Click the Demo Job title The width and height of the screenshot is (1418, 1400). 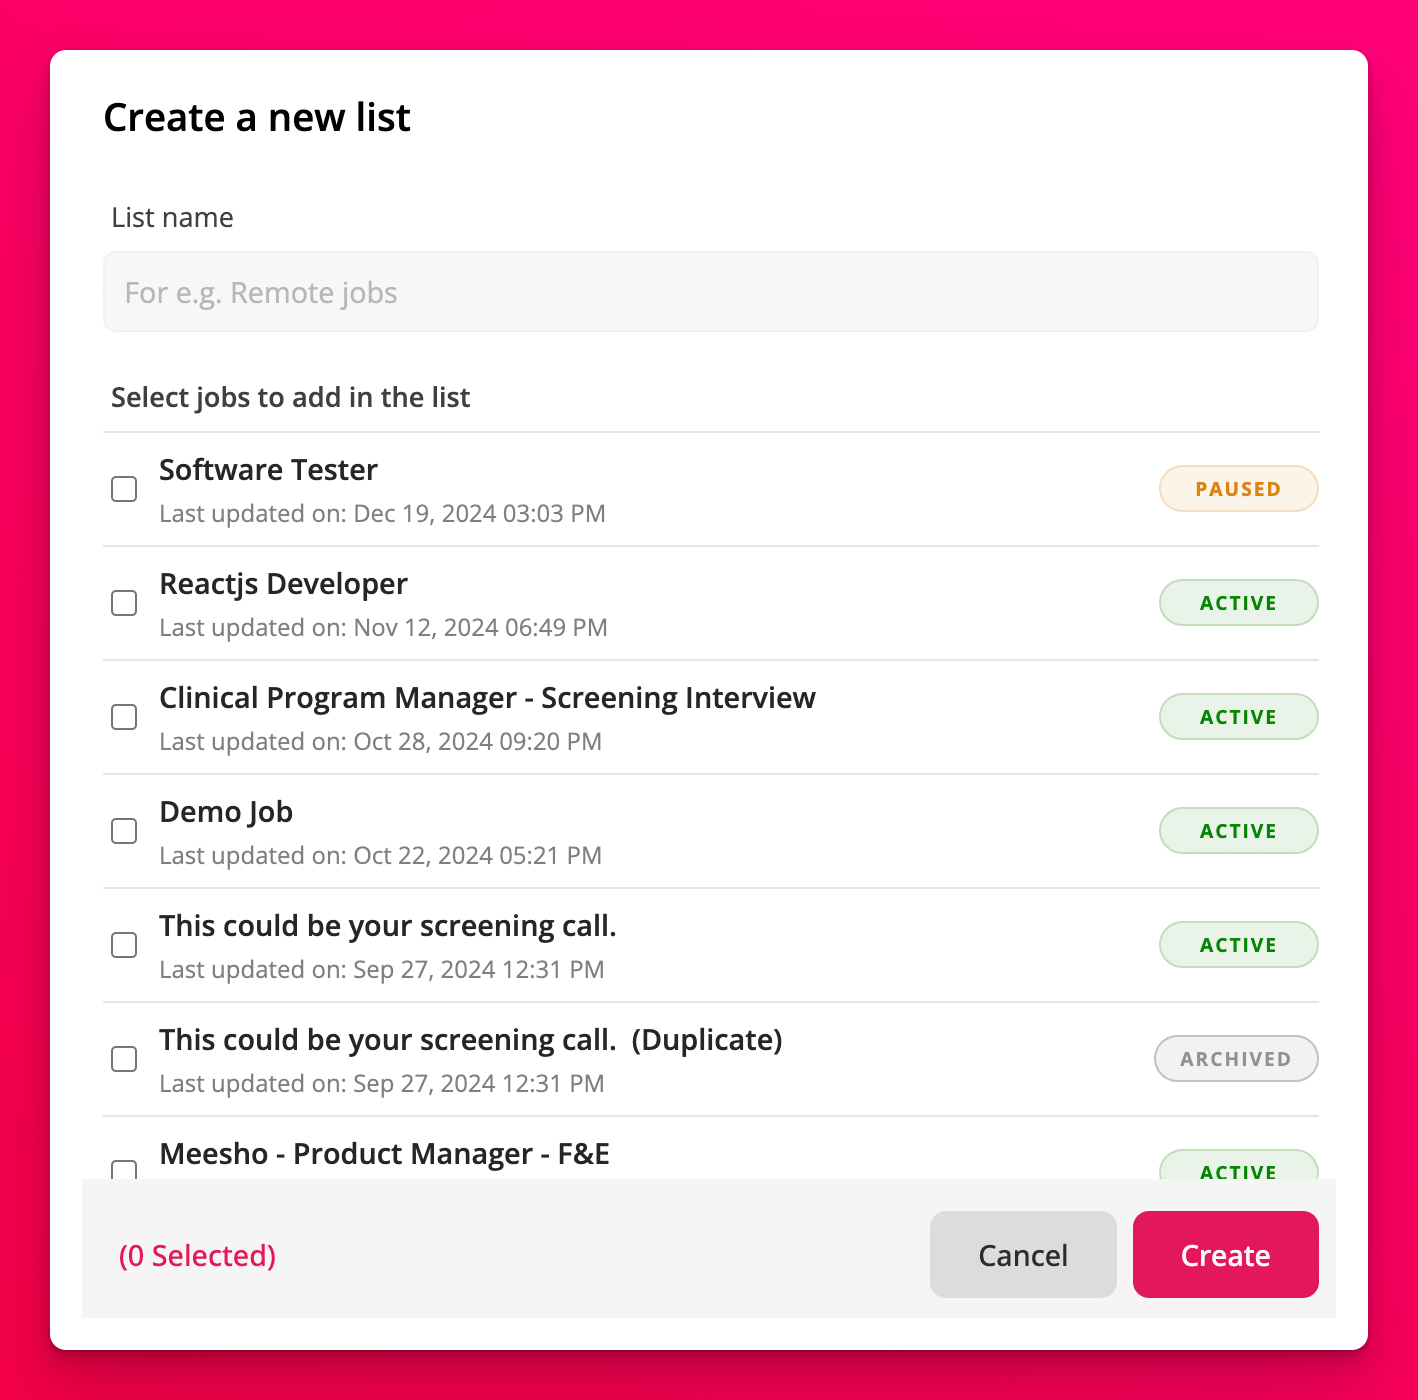226,812
